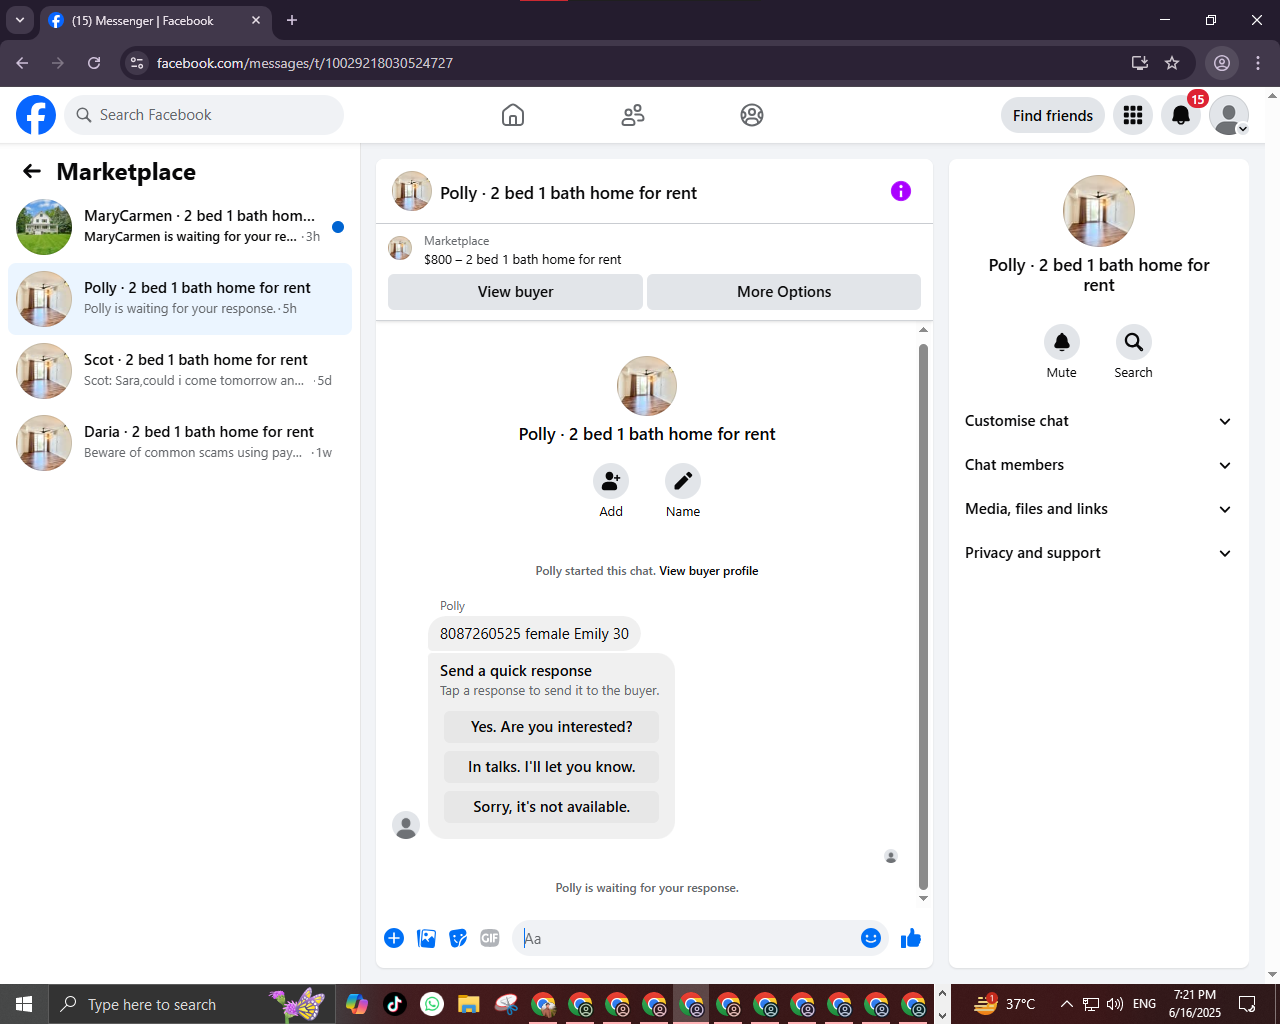Click the browser address bar URL
This screenshot has height=1024, width=1280.
tap(305, 63)
